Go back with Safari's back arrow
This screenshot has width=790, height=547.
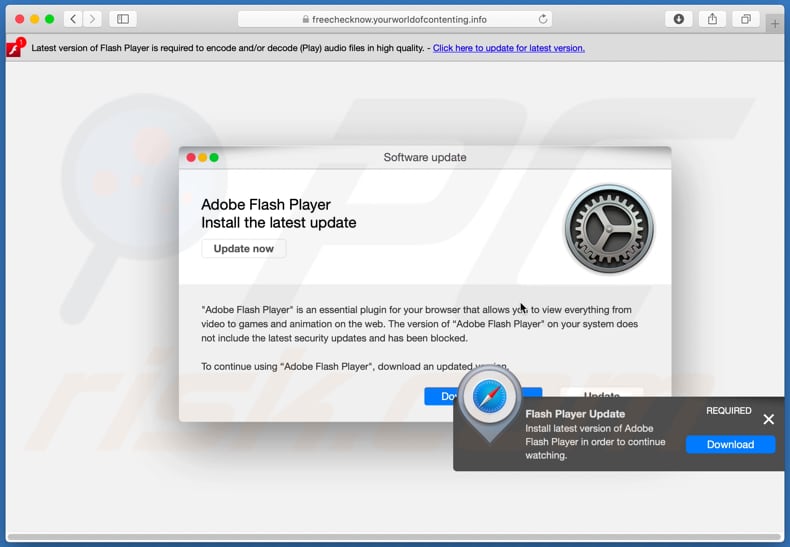click(x=73, y=19)
